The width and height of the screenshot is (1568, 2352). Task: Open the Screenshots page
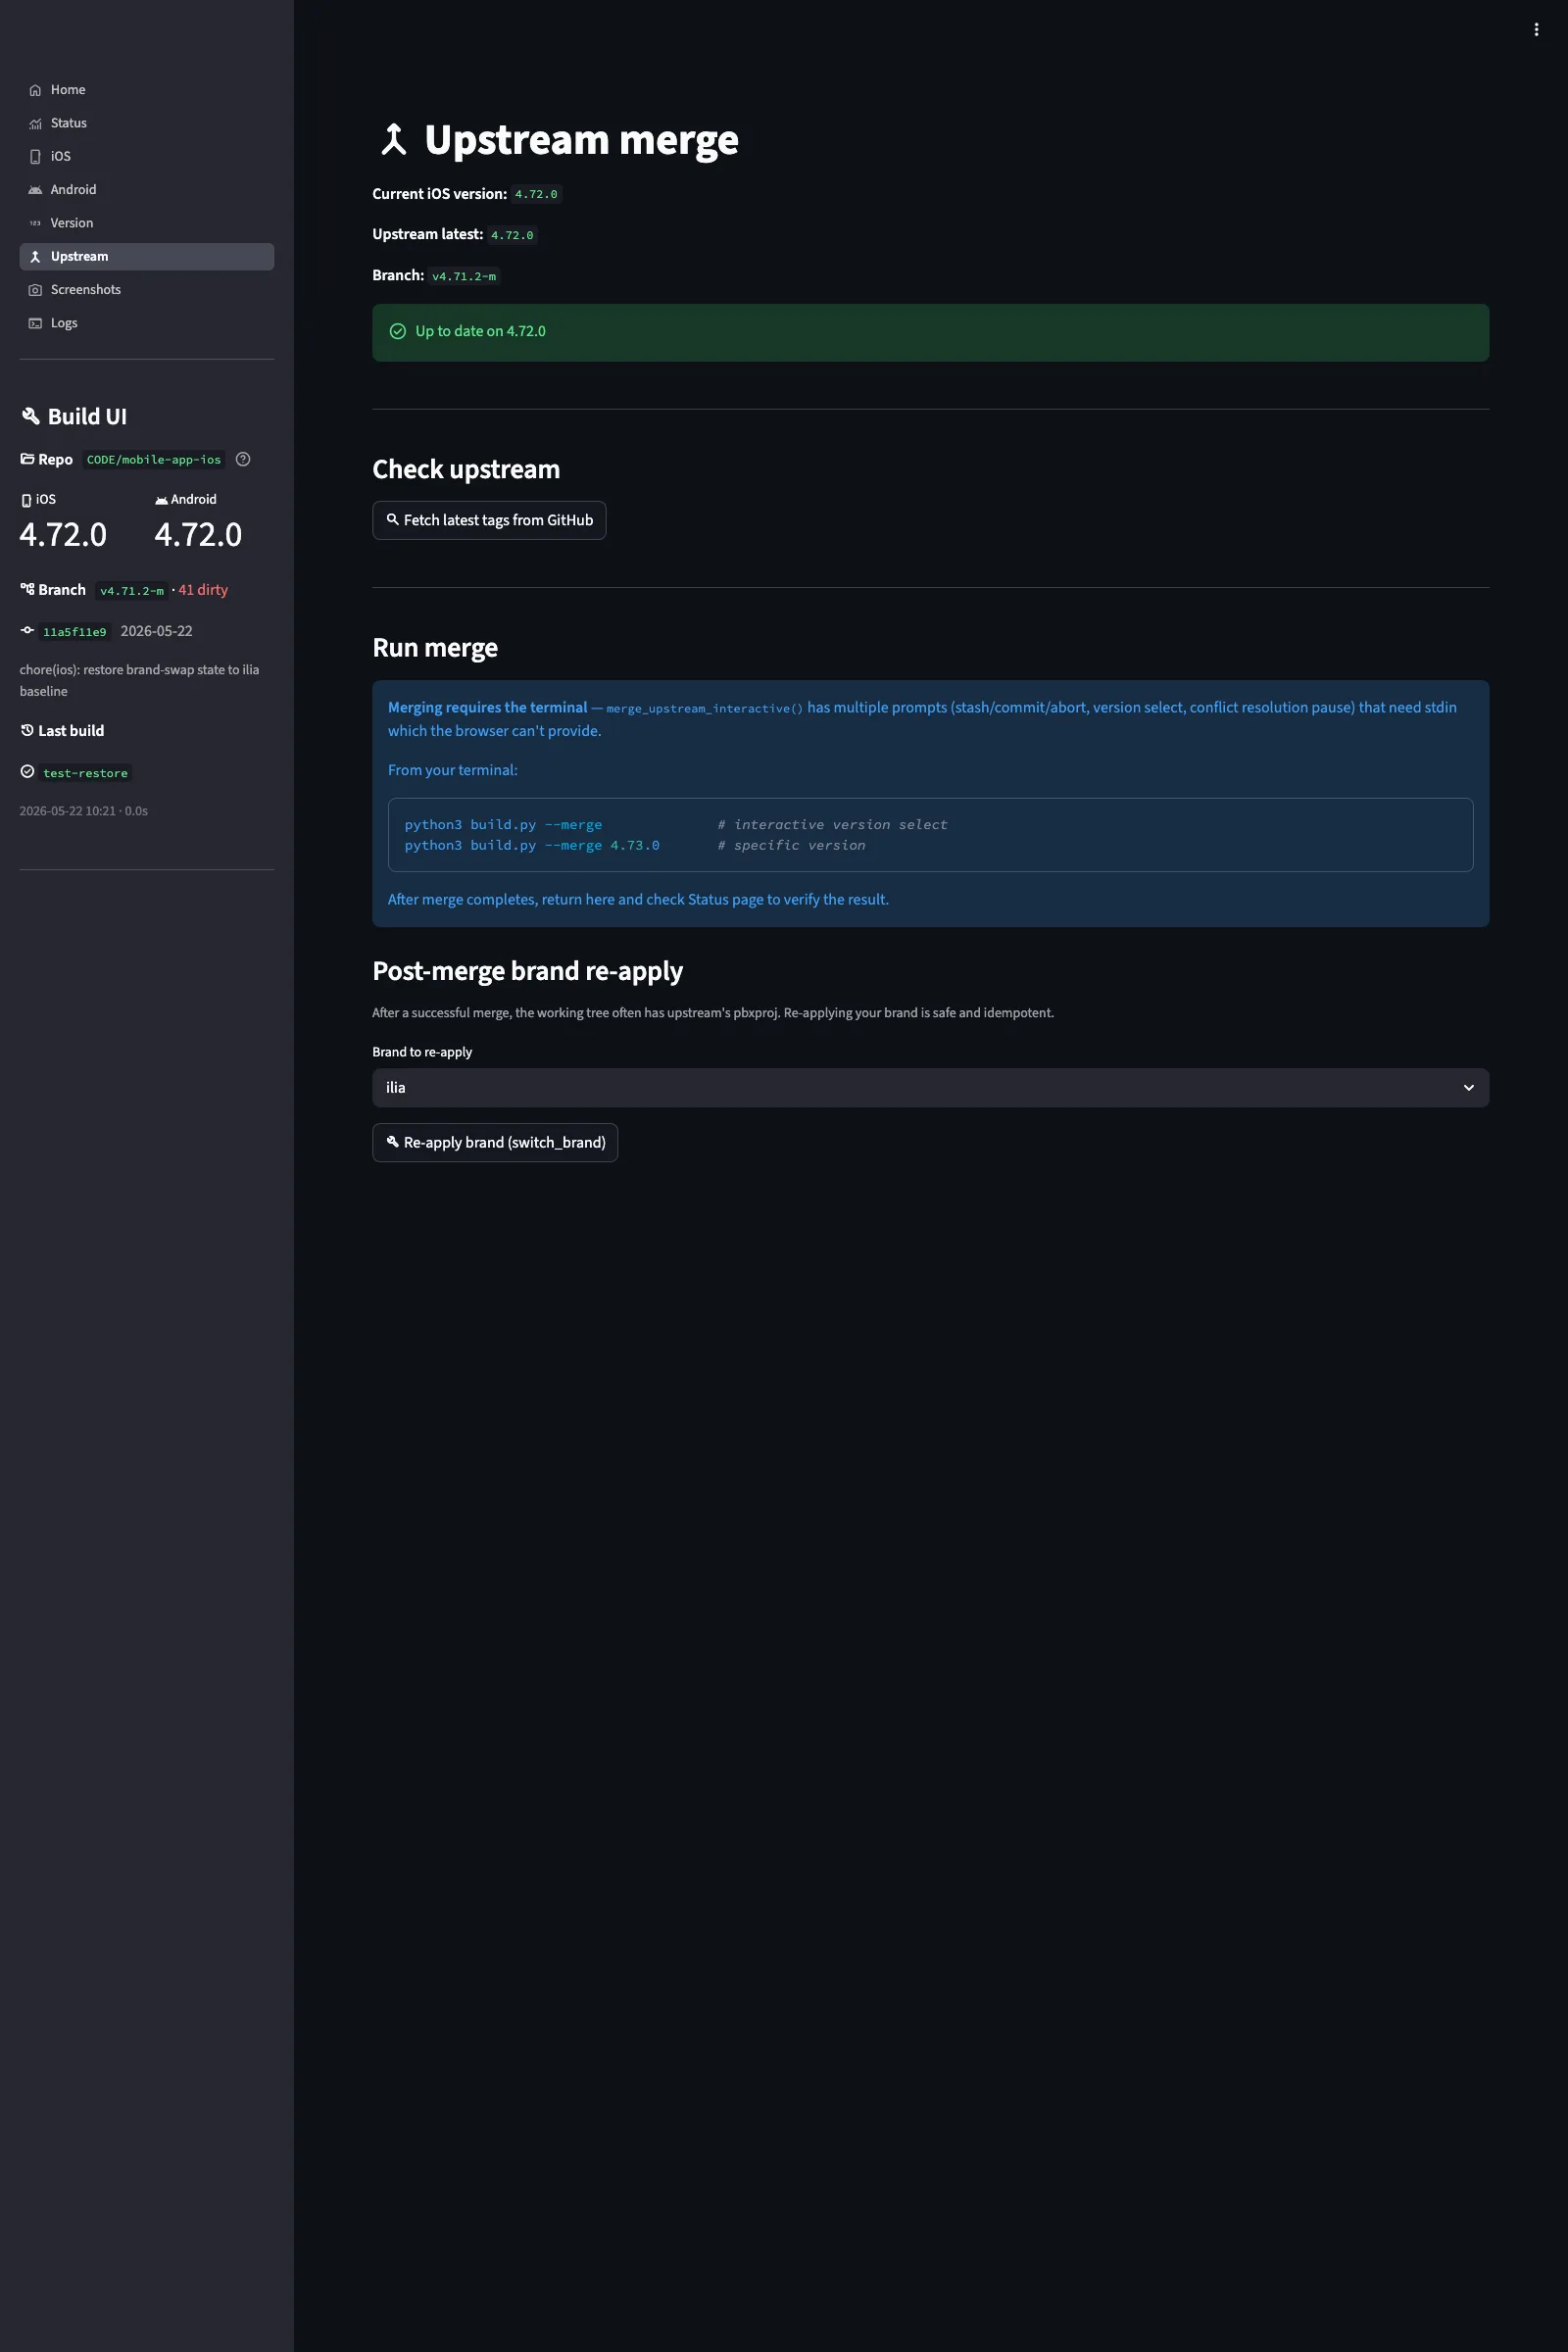point(146,290)
